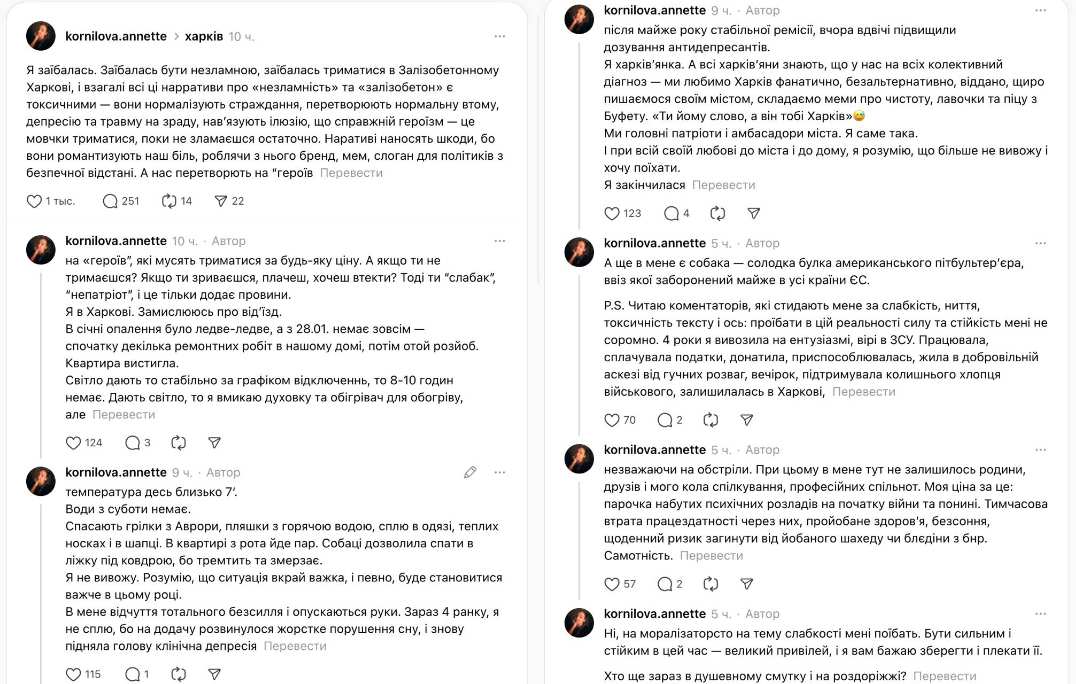Open more options menu on the pitbull post
Screen dimensions: 1076x684
pos(1040,243)
